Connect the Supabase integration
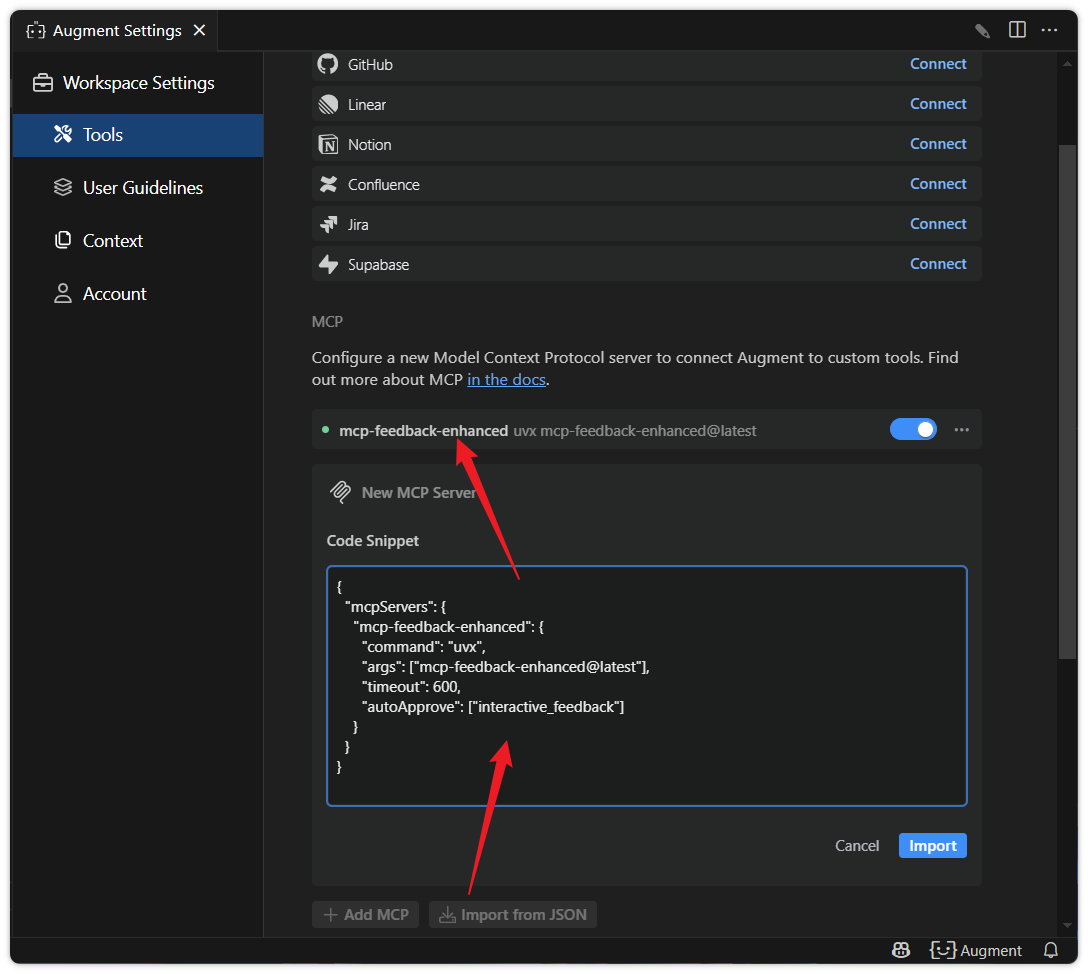The height and width of the screenshot is (974, 1088). 937,264
